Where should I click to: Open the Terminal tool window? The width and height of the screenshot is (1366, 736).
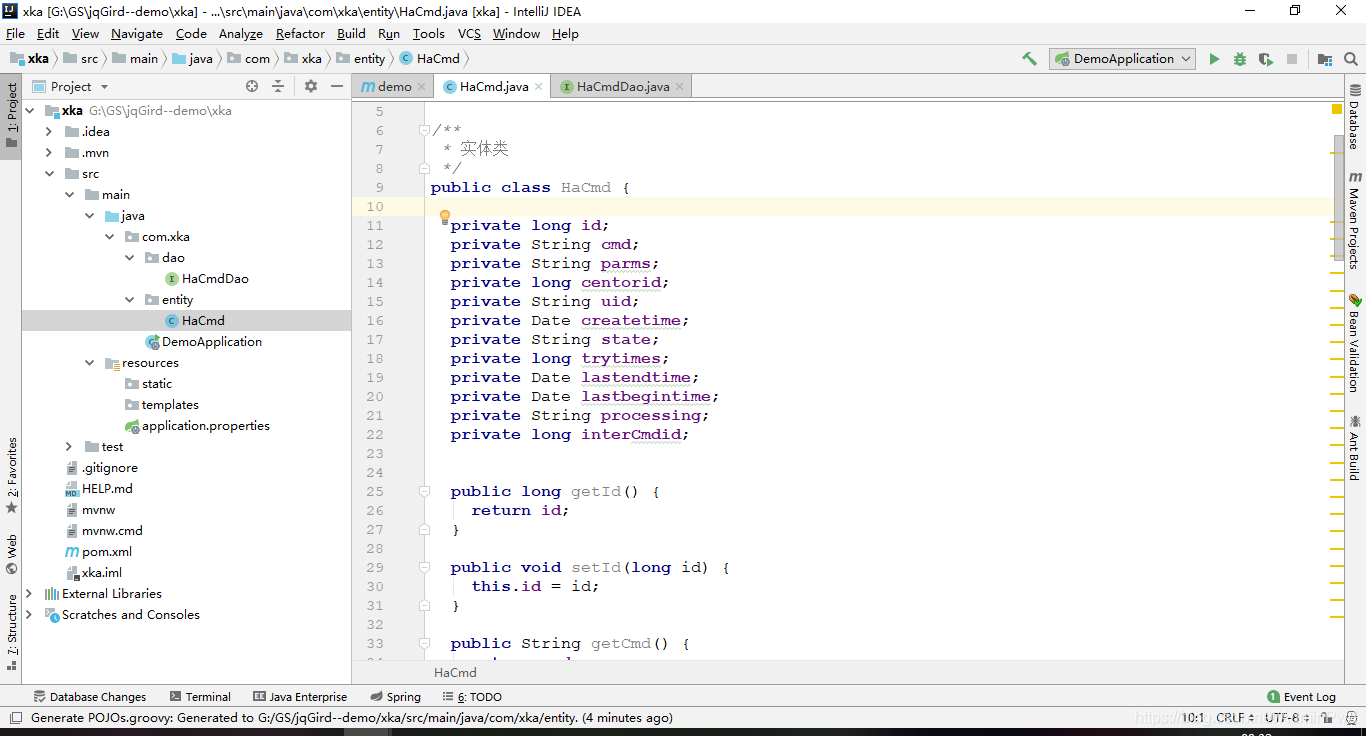tap(200, 697)
